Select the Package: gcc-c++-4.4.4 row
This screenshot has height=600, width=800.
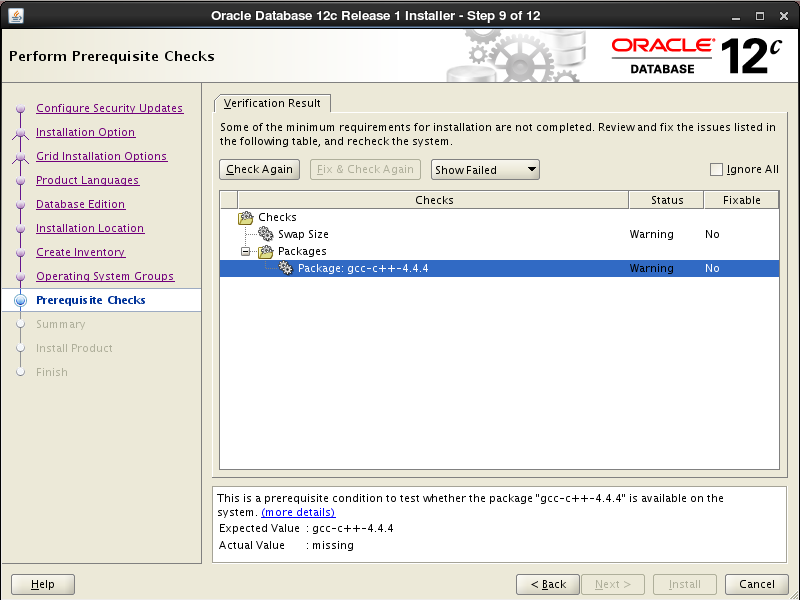pyautogui.click(x=499, y=268)
